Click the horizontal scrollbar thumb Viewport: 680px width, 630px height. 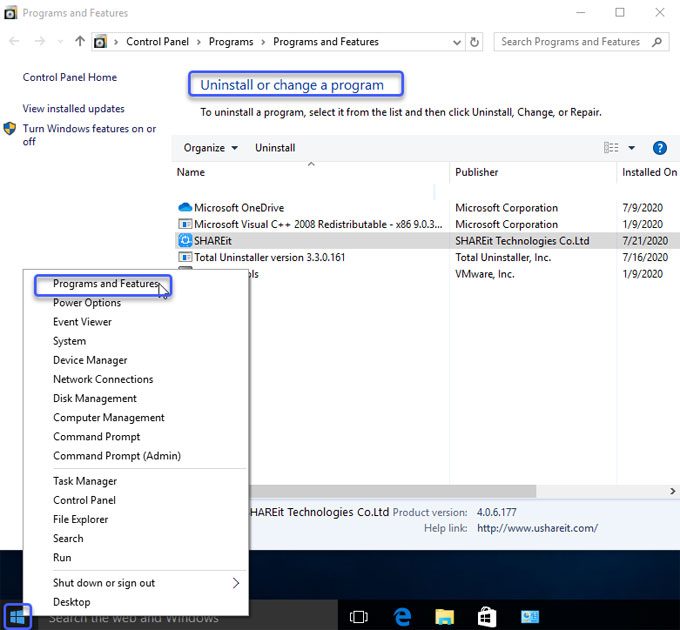[x=392, y=491]
